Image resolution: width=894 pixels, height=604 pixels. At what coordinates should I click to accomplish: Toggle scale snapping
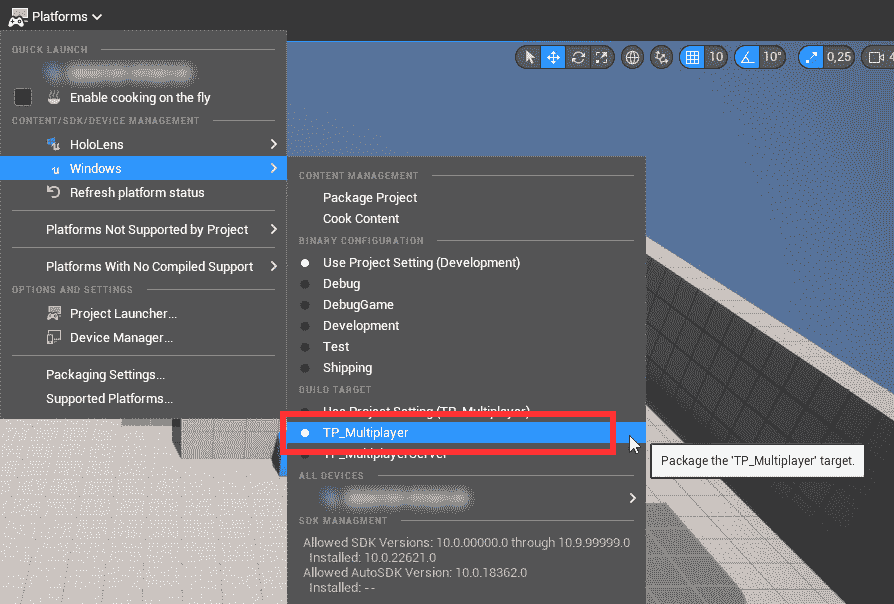point(811,57)
